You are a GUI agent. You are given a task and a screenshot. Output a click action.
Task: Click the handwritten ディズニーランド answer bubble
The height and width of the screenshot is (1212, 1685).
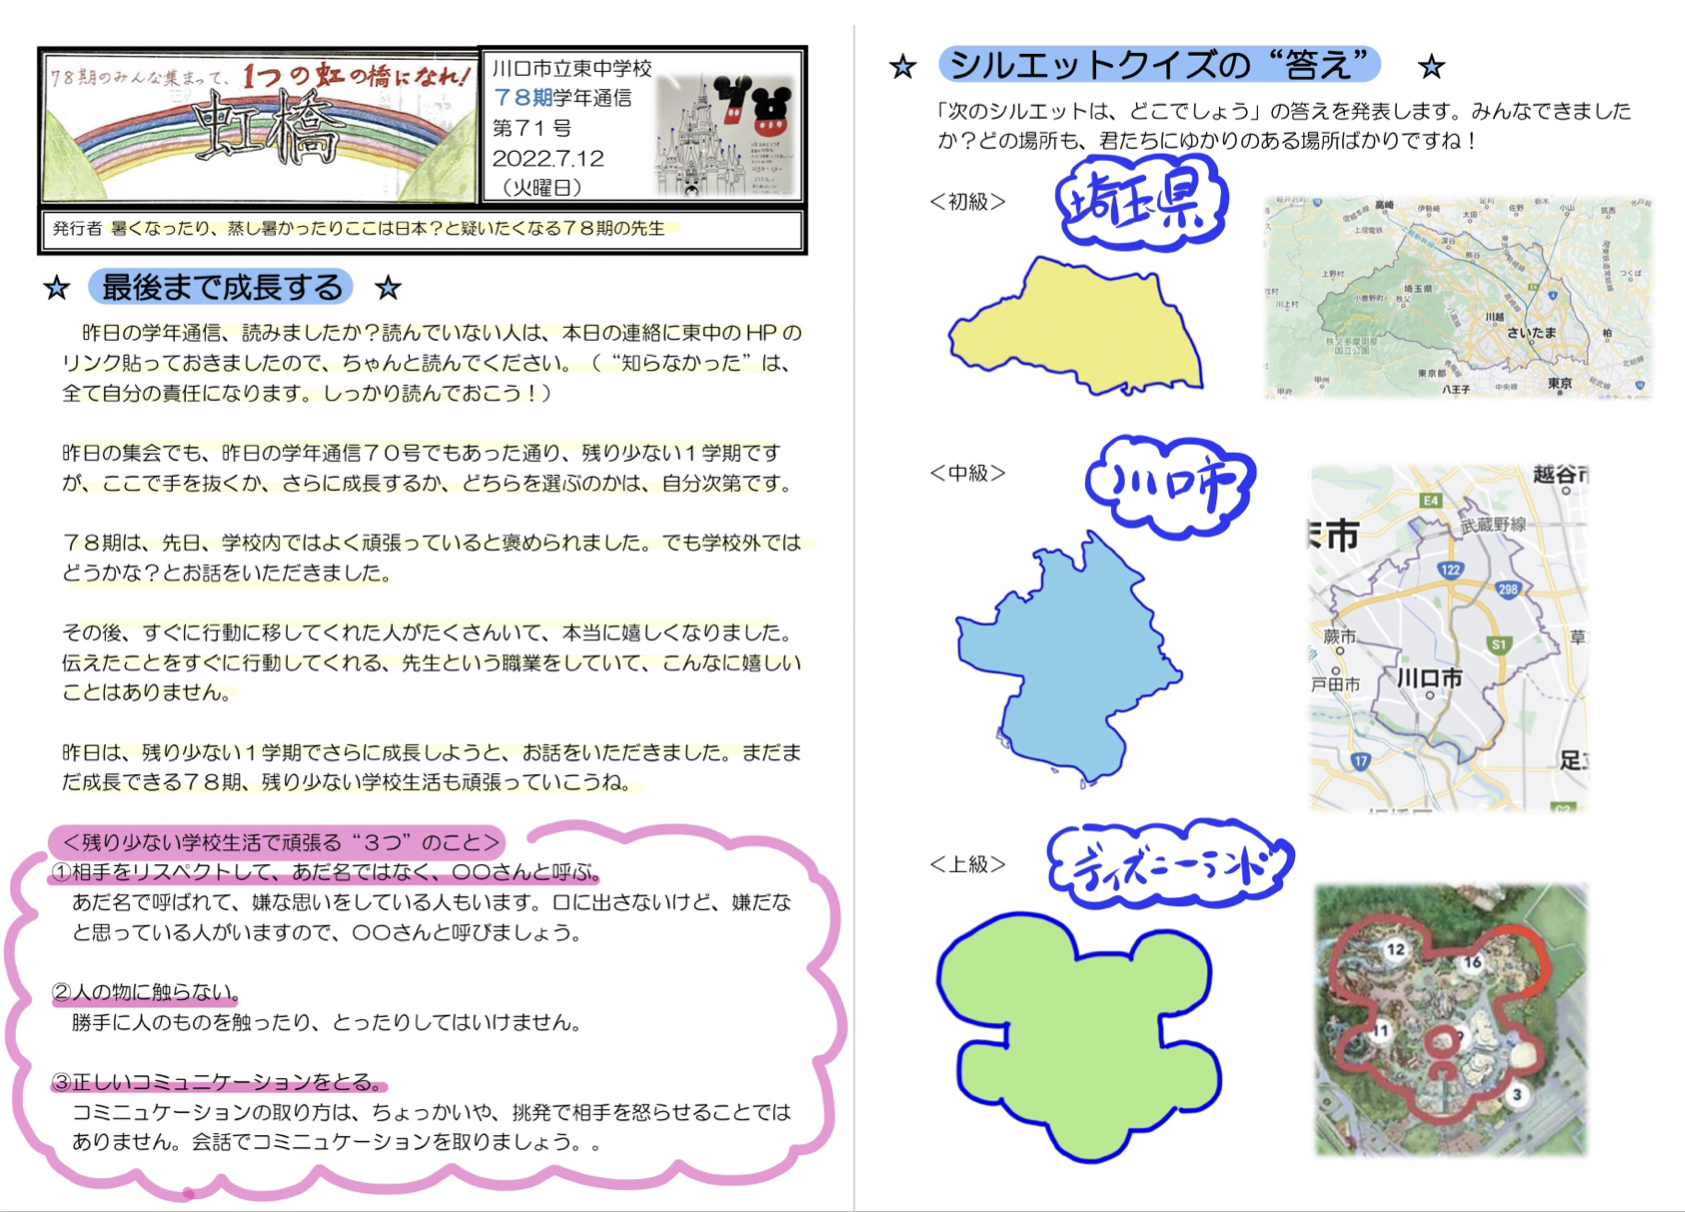[1171, 864]
